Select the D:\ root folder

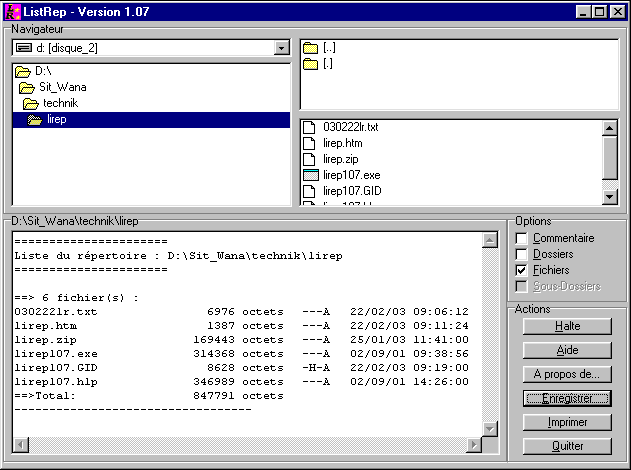tap(43, 71)
